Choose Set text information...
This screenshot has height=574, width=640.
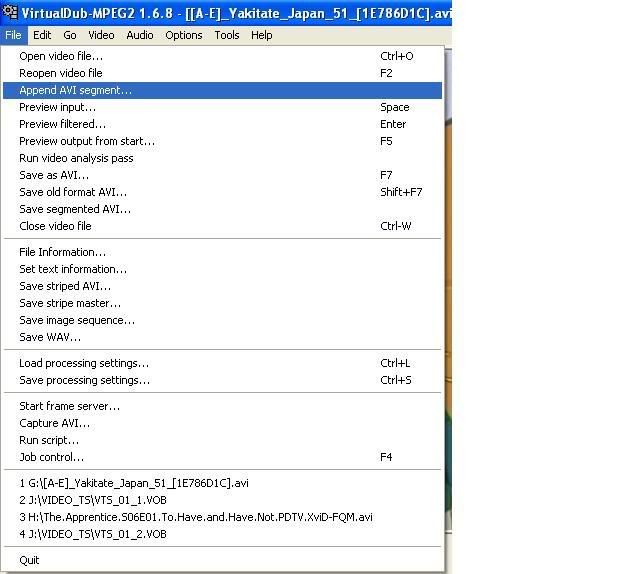(222, 269)
